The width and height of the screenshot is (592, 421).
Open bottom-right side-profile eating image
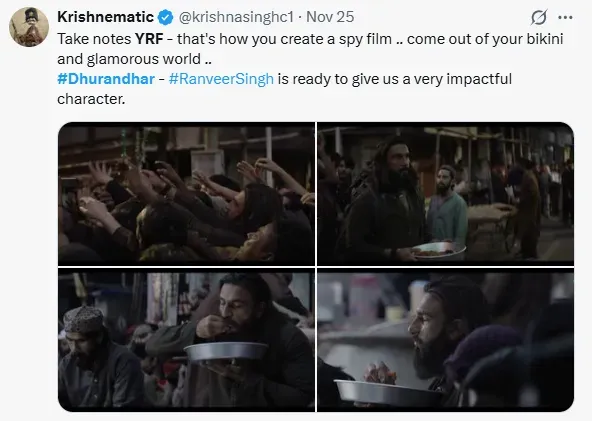point(446,340)
